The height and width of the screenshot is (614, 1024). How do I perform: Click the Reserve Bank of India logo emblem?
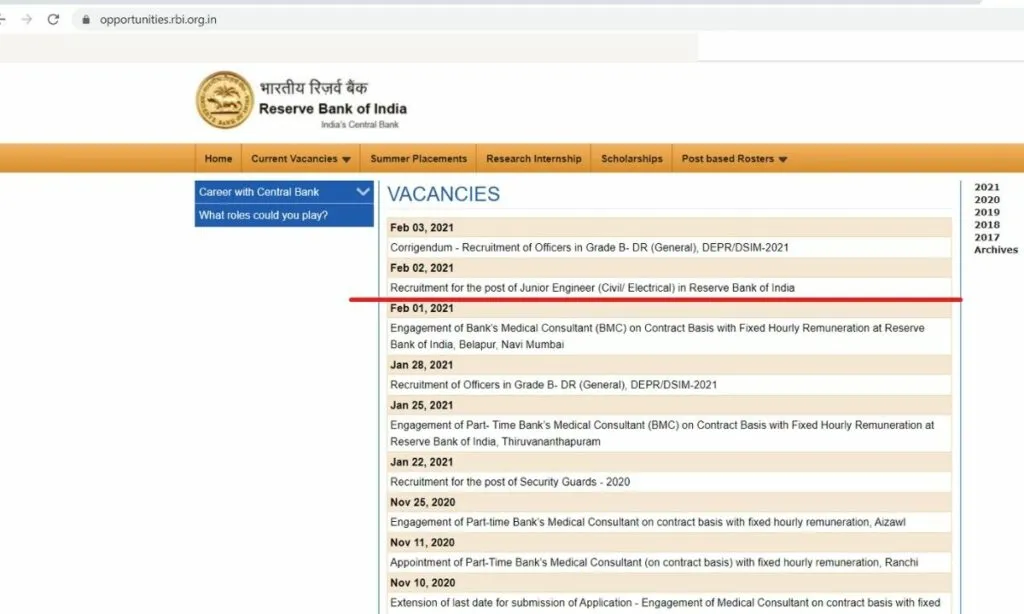point(225,100)
